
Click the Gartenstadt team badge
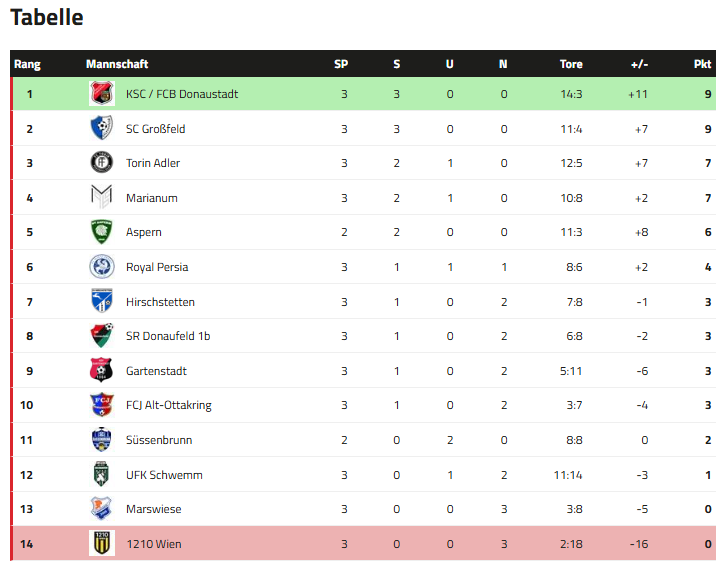tap(102, 371)
